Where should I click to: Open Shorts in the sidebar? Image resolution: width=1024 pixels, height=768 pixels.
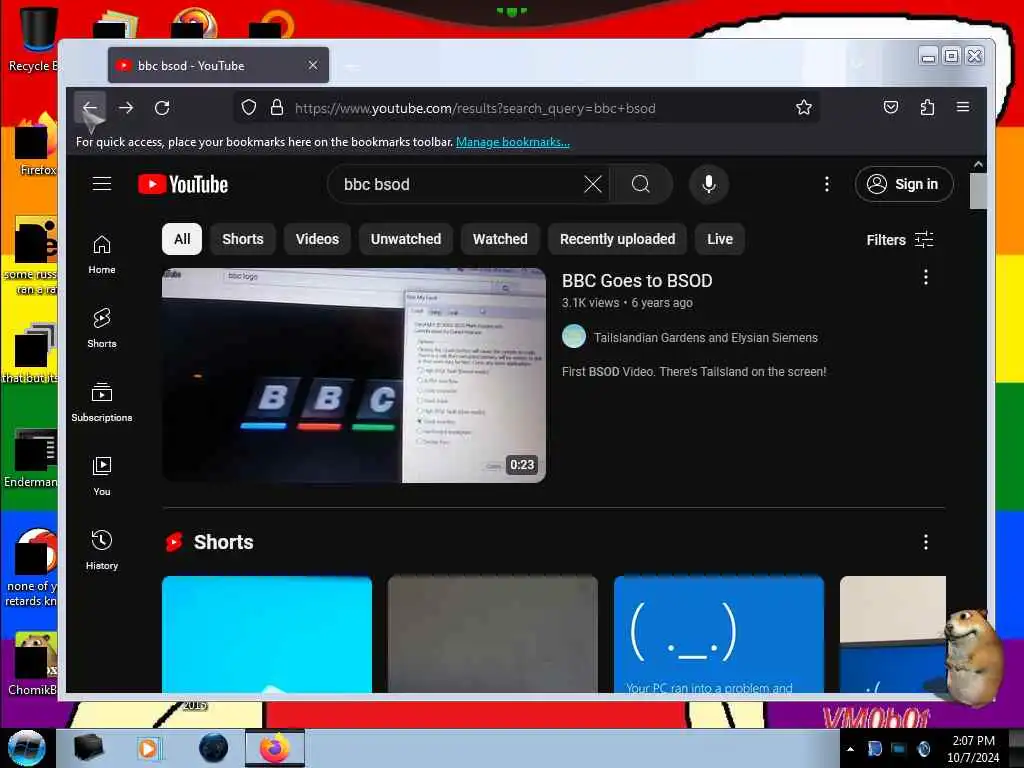click(102, 328)
